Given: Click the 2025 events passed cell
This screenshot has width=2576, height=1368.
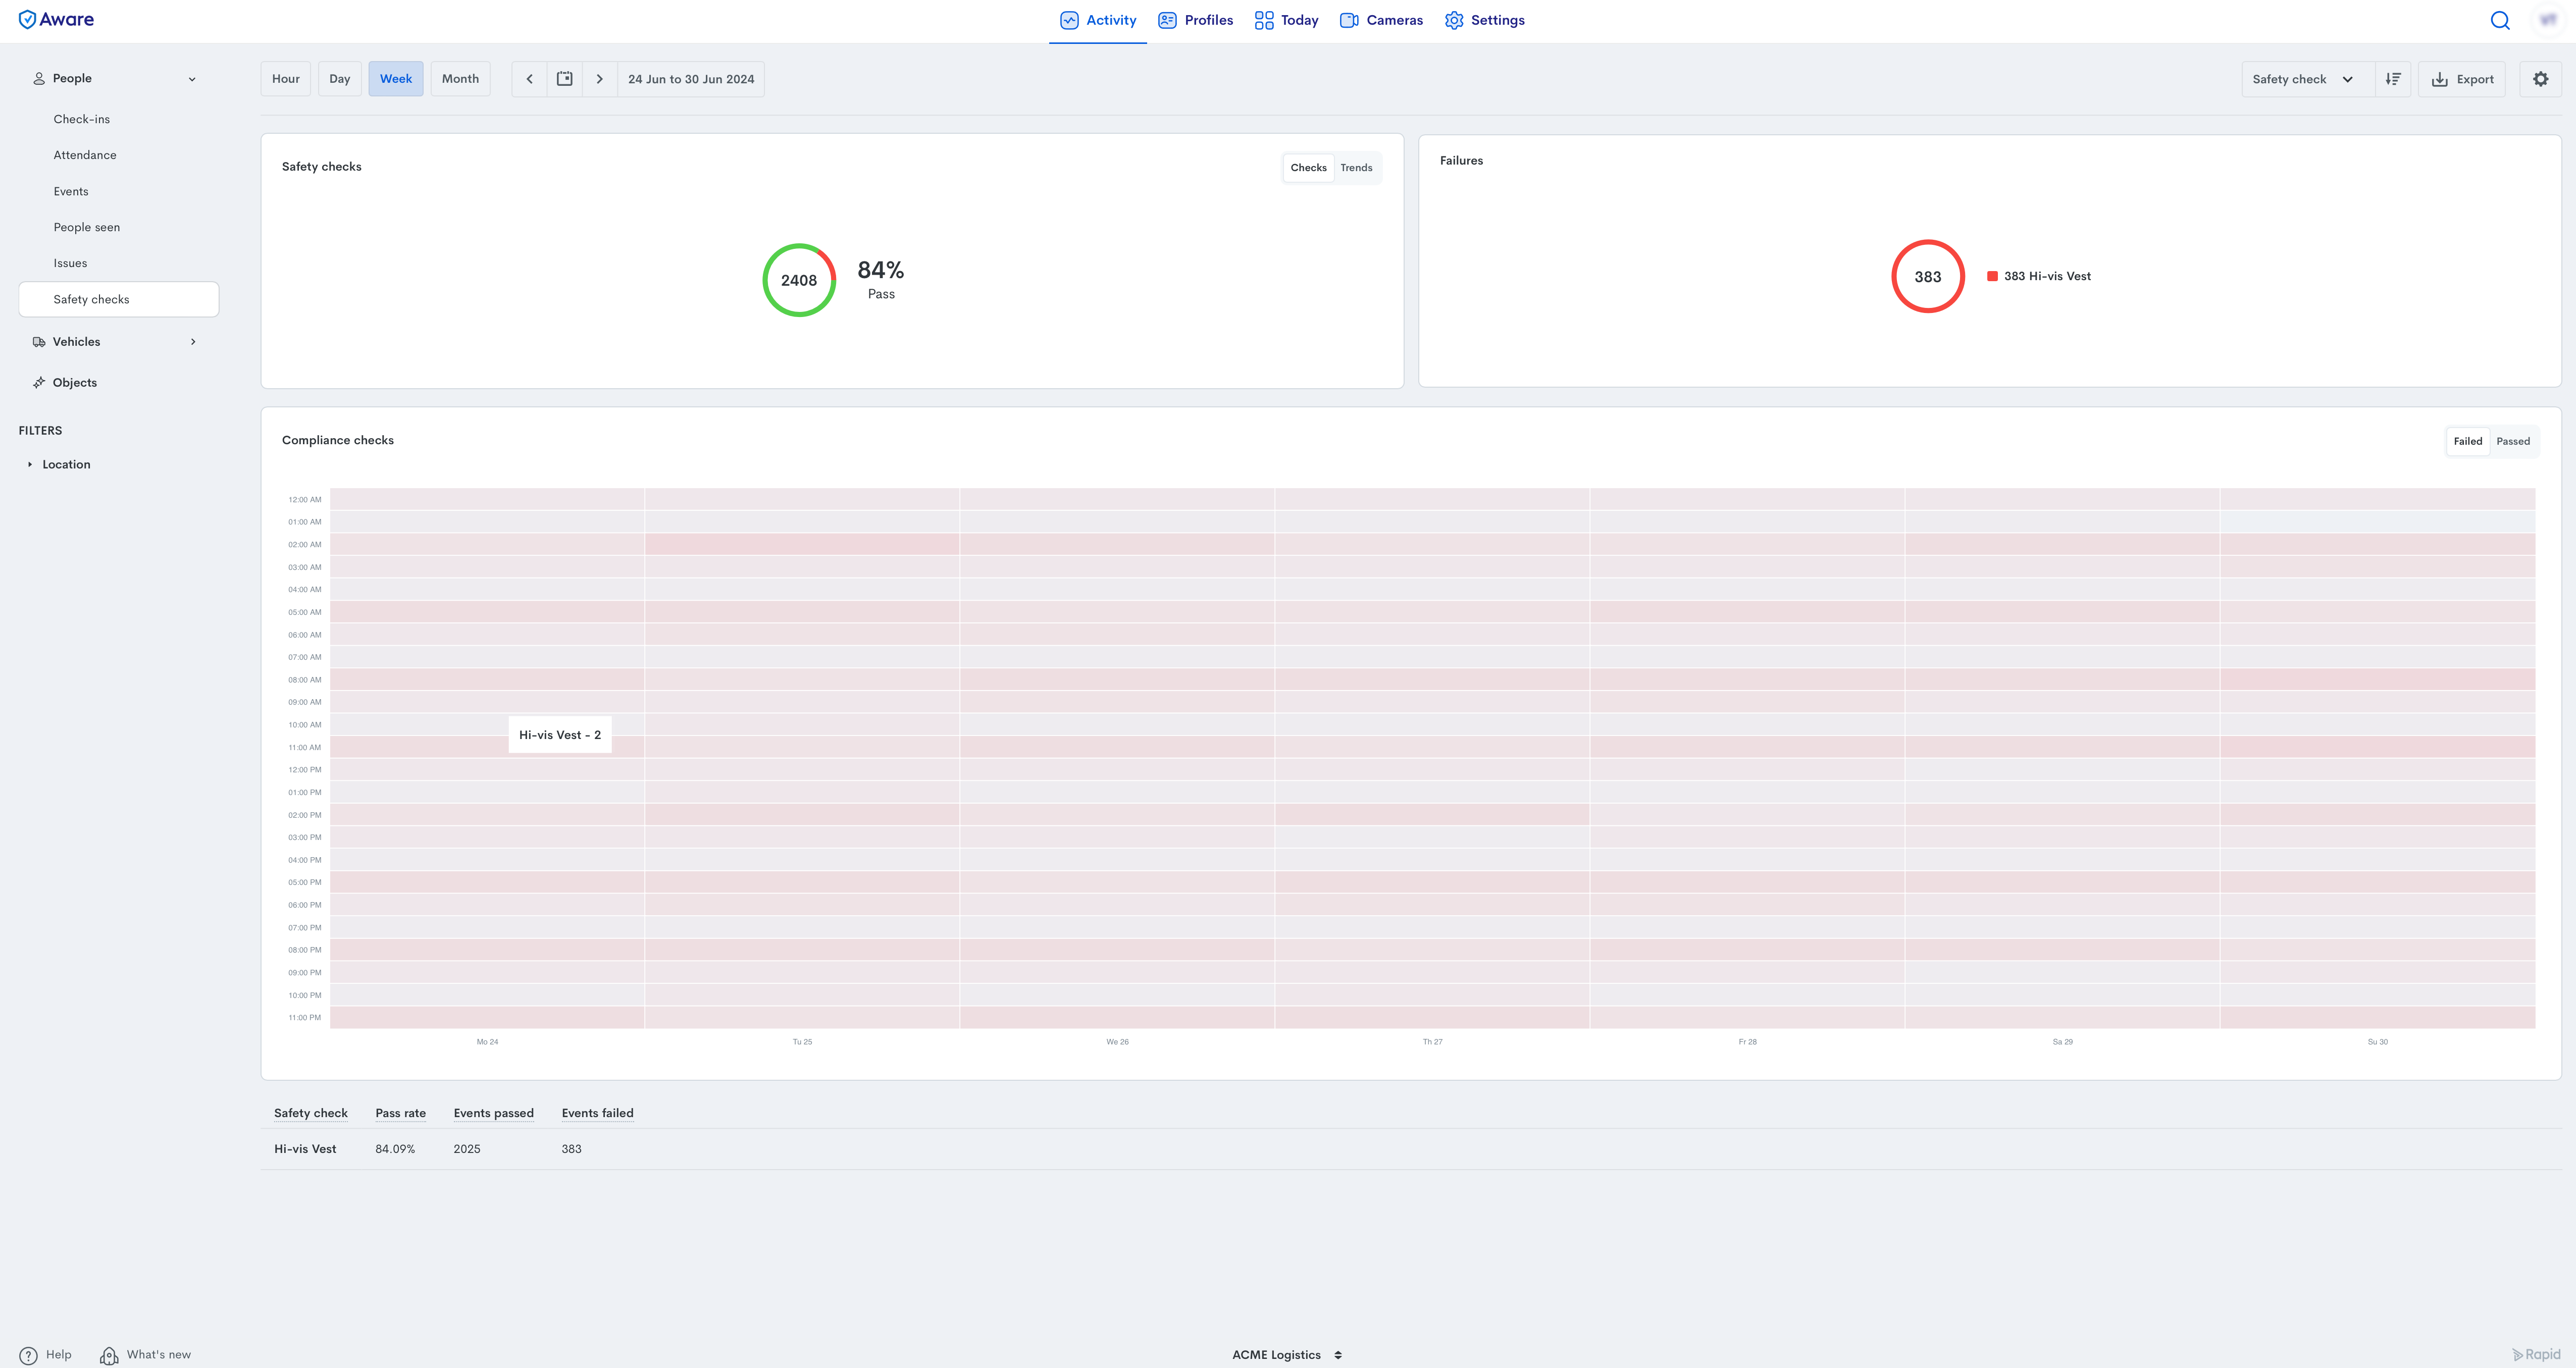Looking at the screenshot, I should [x=467, y=1149].
